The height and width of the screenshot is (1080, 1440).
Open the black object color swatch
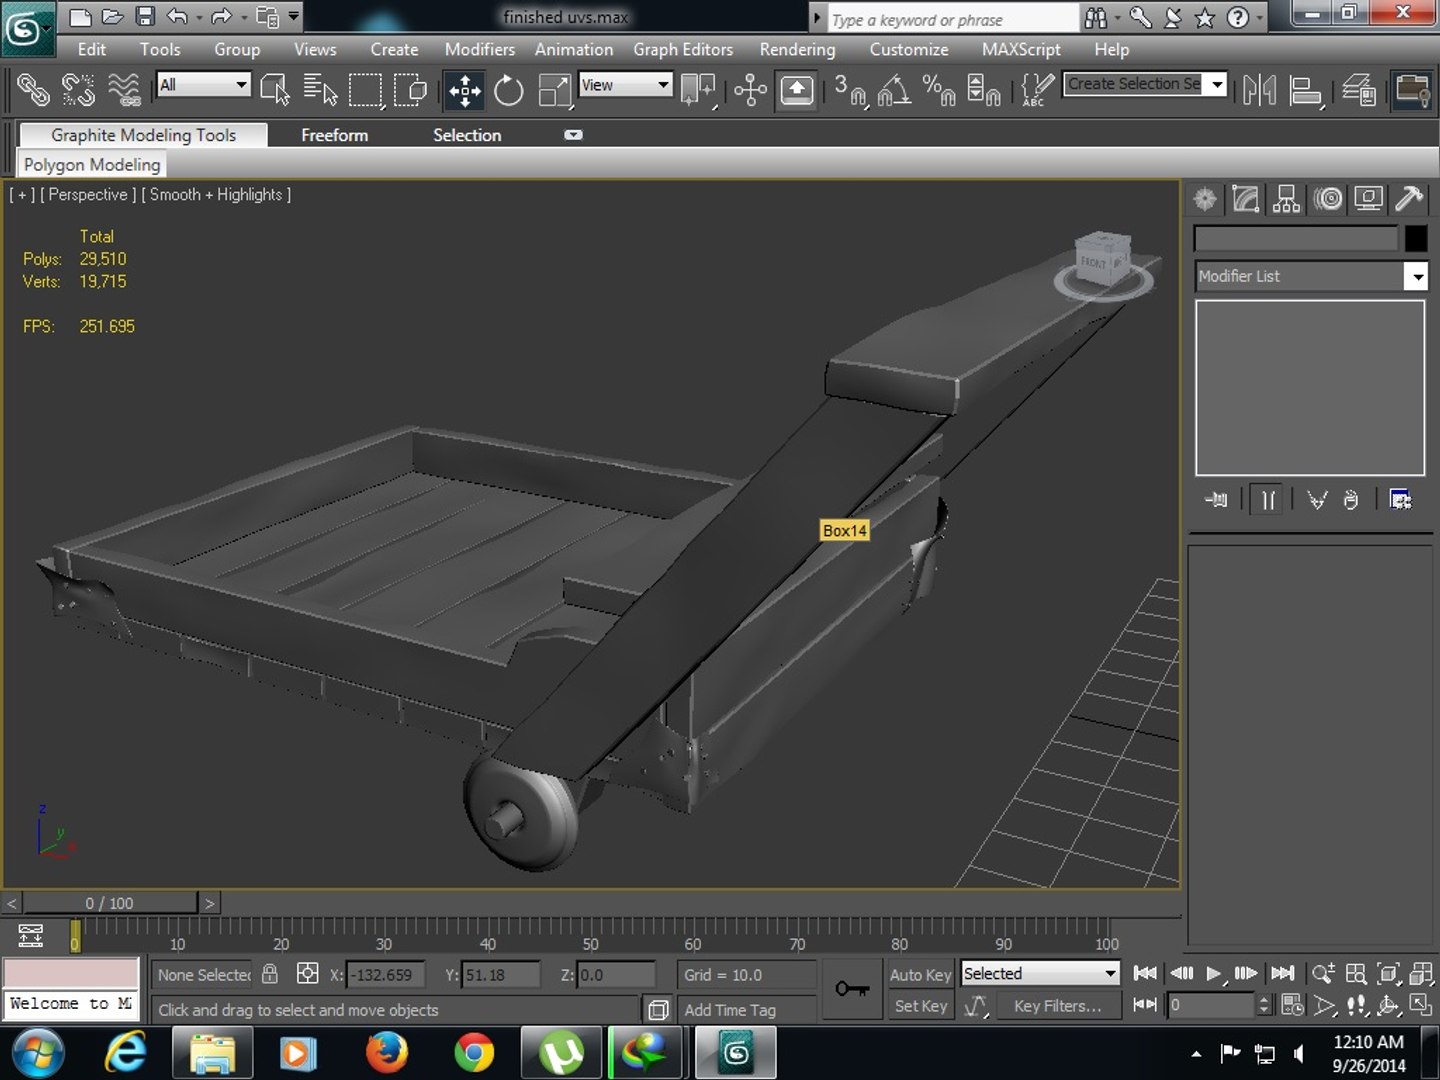(1416, 239)
